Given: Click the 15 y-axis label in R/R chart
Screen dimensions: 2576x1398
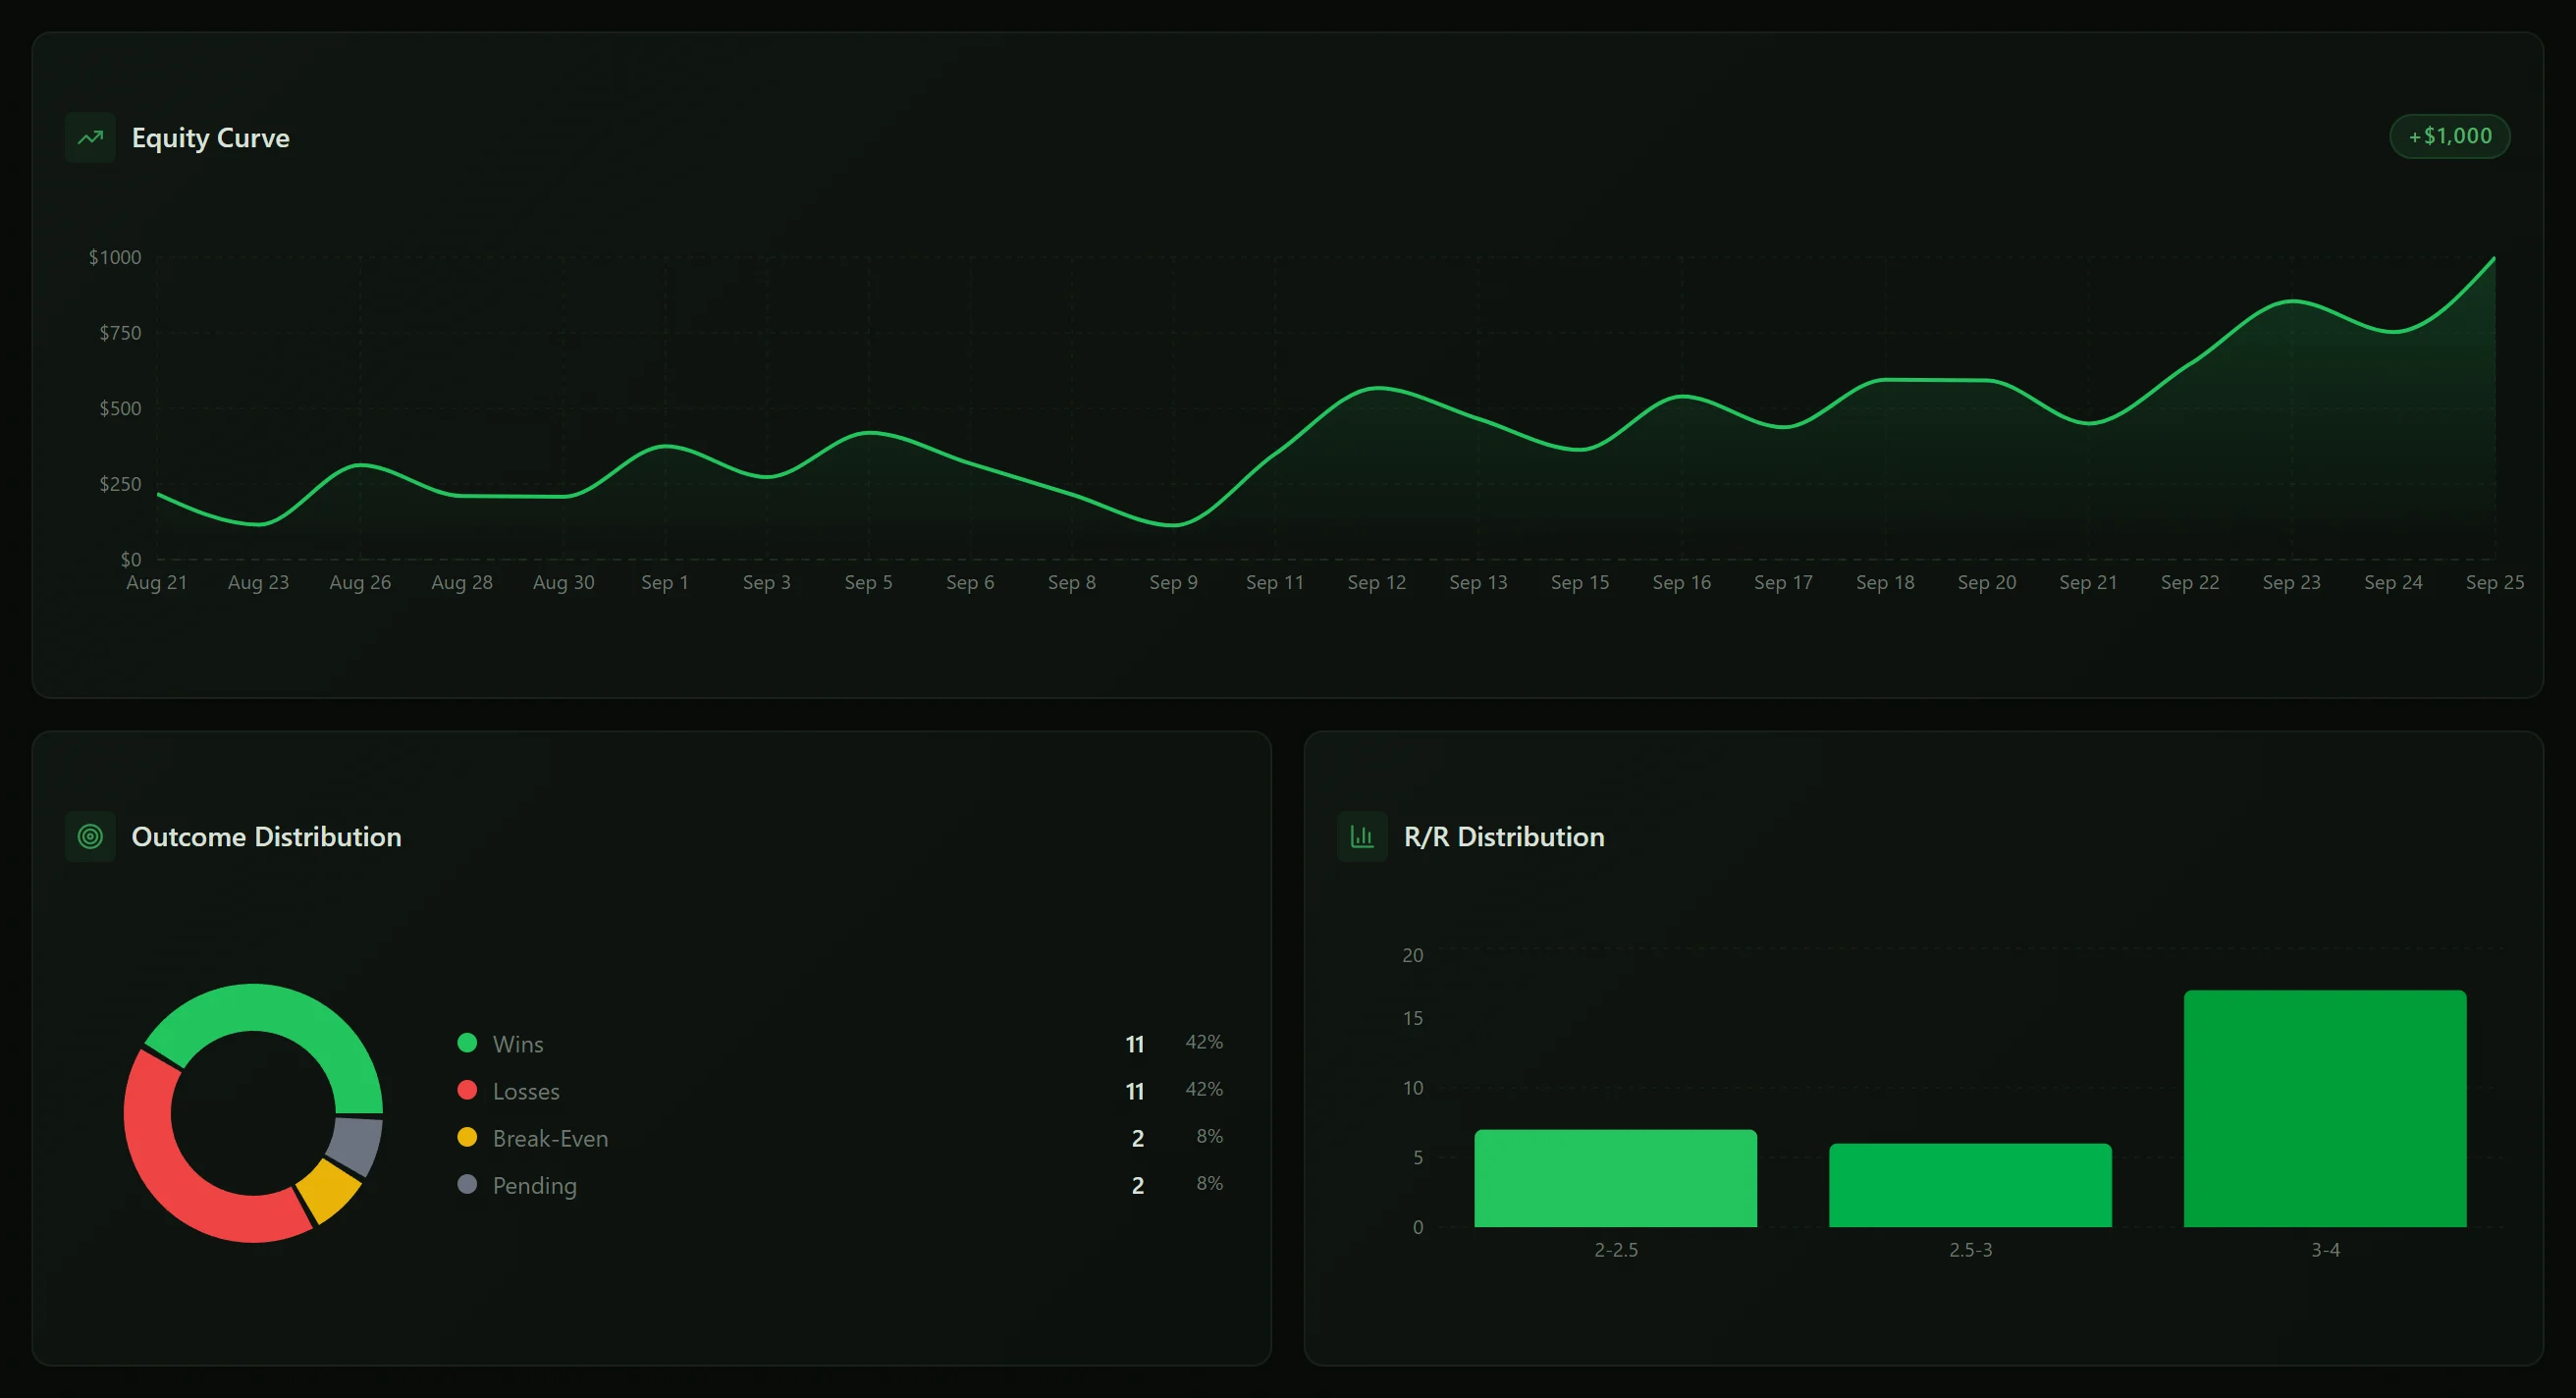Looking at the screenshot, I should (x=1412, y=1018).
